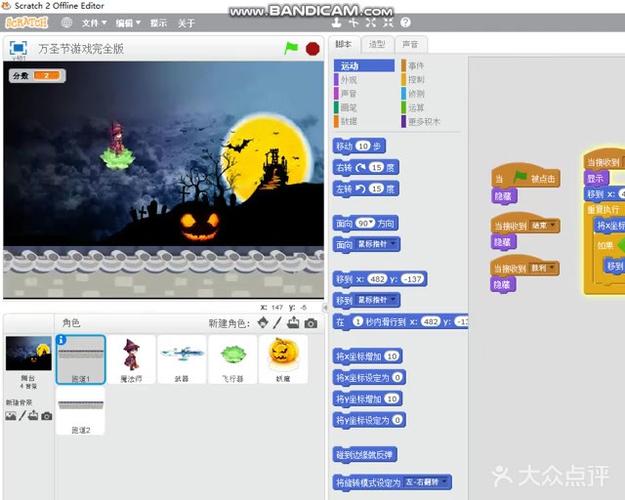Select the 更多积木 block category
This screenshot has width=625, height=500.
click(430, 122)
